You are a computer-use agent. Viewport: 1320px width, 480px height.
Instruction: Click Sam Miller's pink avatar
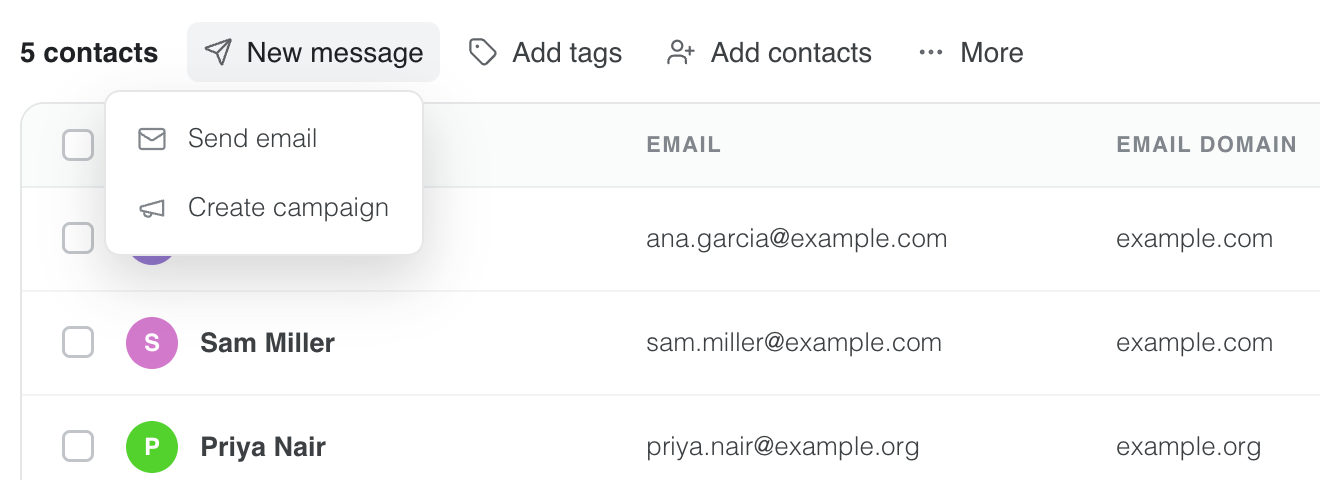152,343
